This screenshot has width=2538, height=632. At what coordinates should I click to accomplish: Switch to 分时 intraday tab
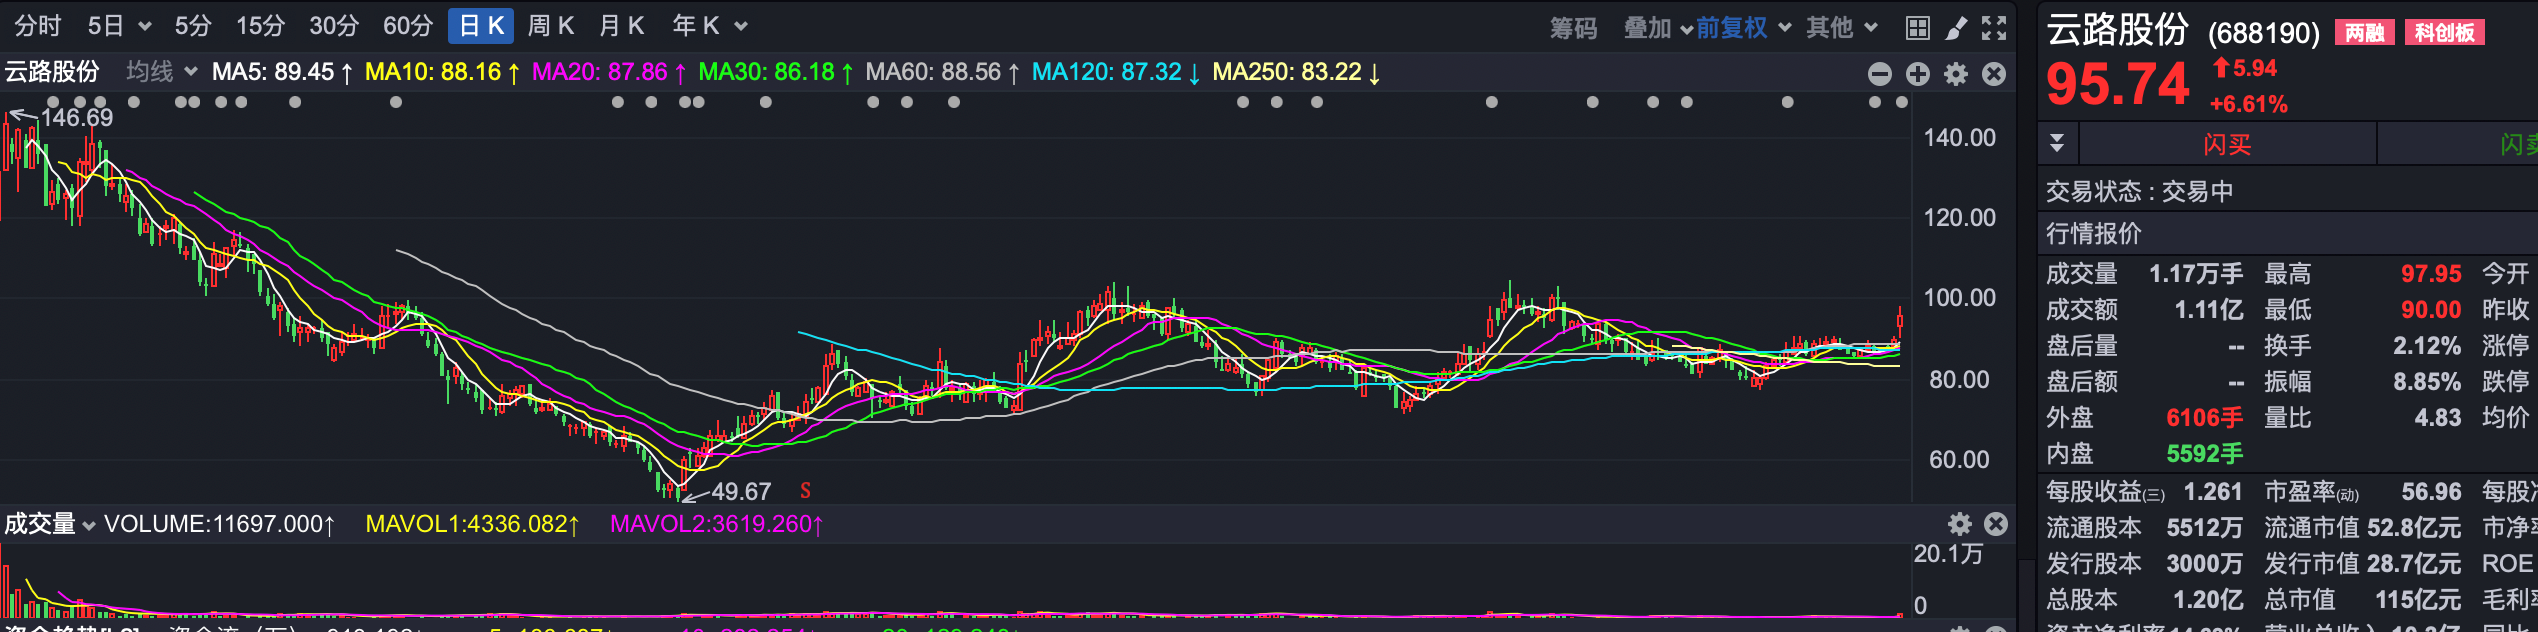pos(38,26)
